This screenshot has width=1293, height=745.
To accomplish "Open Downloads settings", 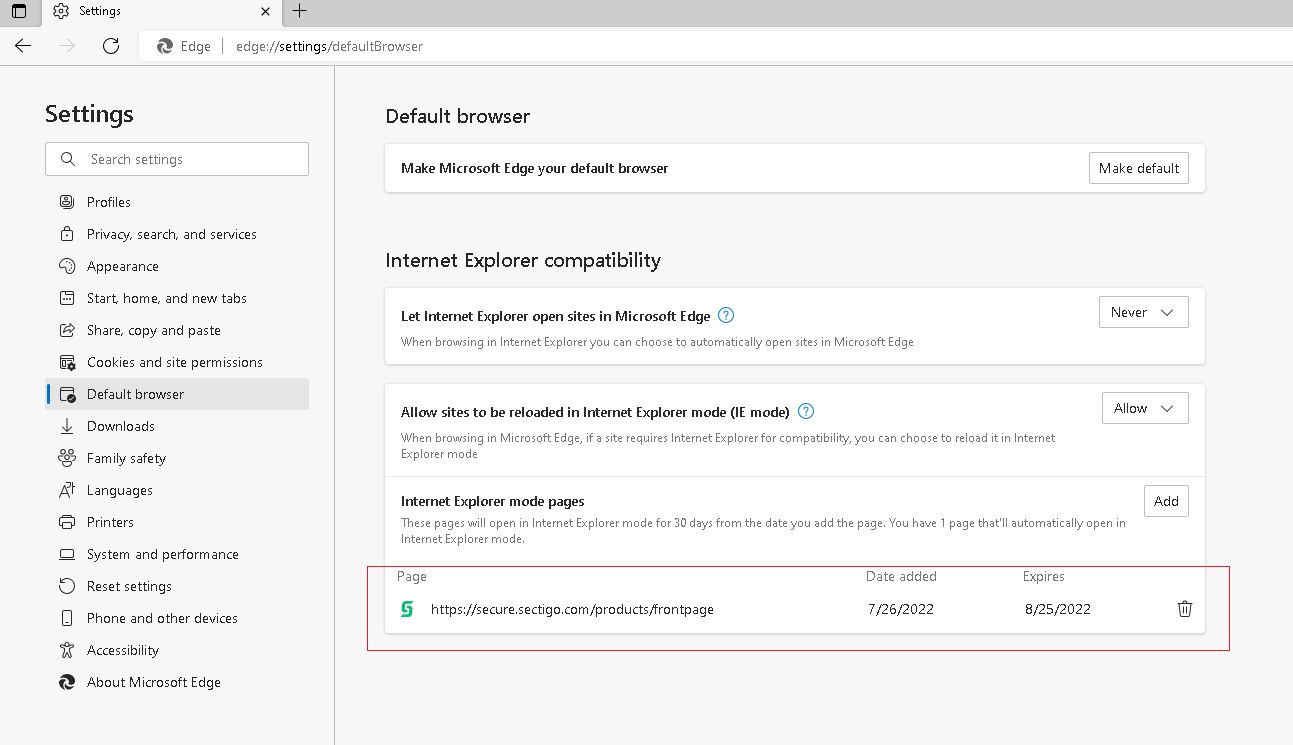I will point(177,426).
